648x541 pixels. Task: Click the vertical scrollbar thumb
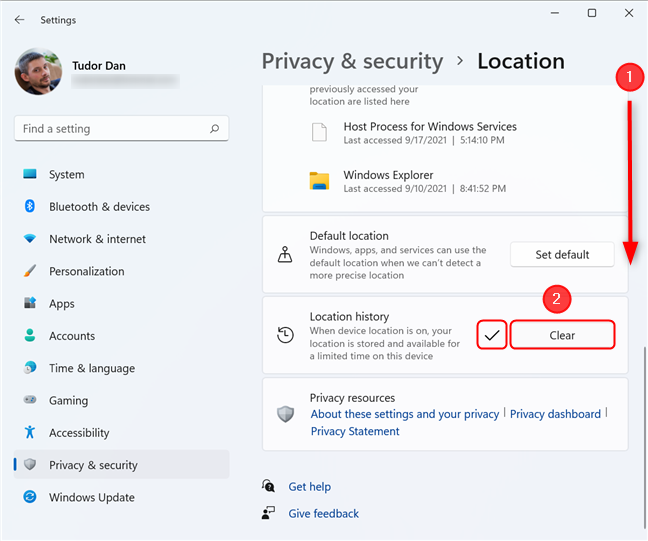(644, 437)
